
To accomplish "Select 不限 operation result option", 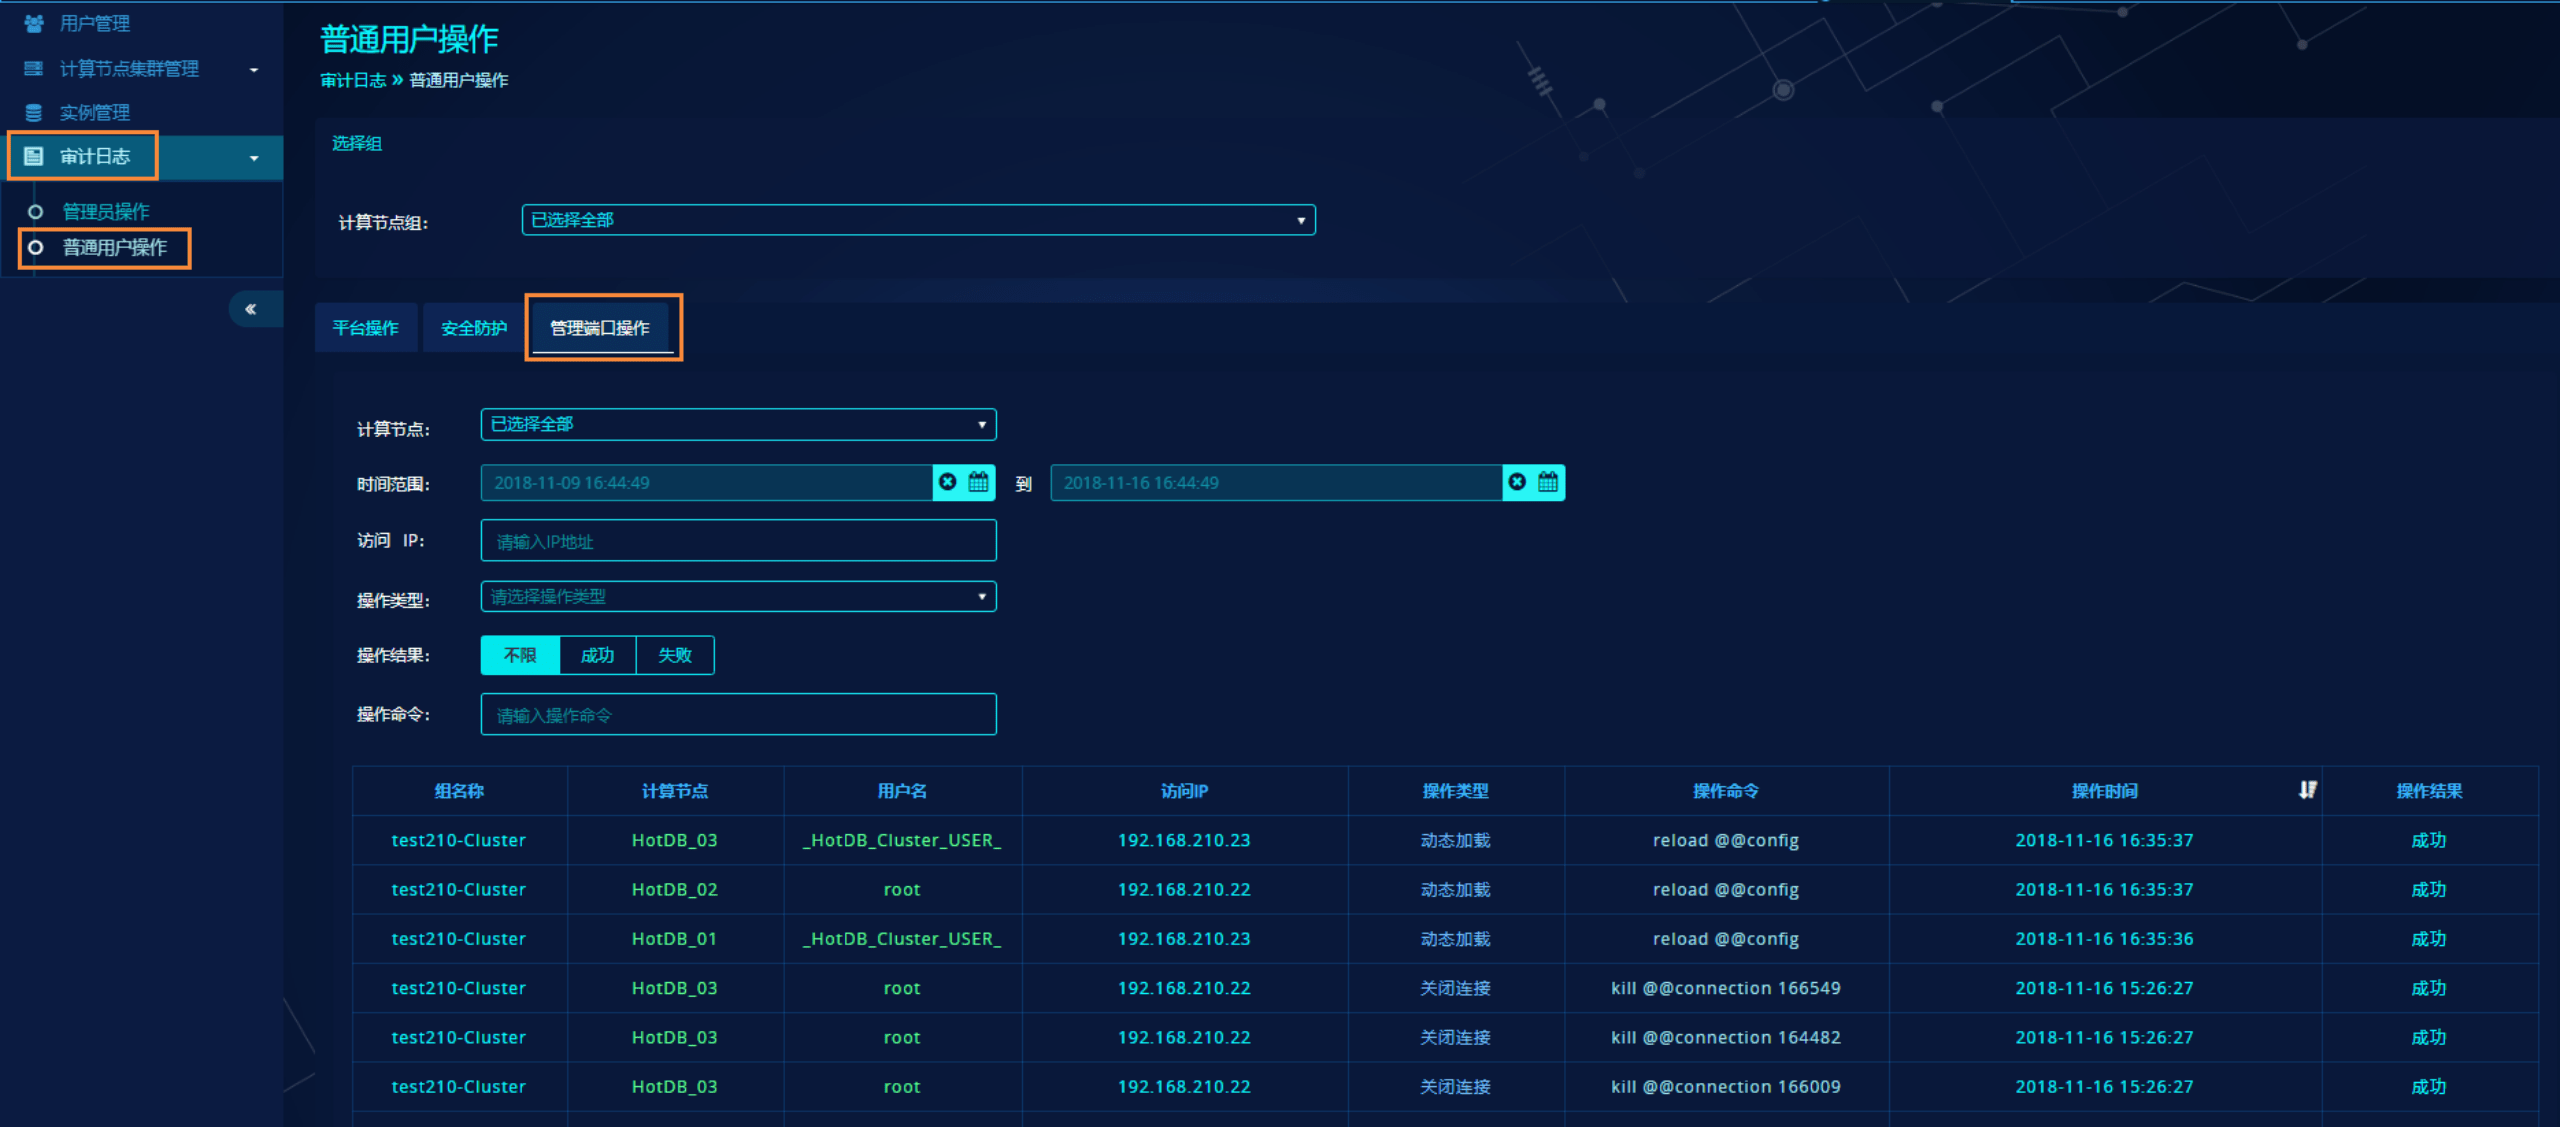I will coord(520,655).
